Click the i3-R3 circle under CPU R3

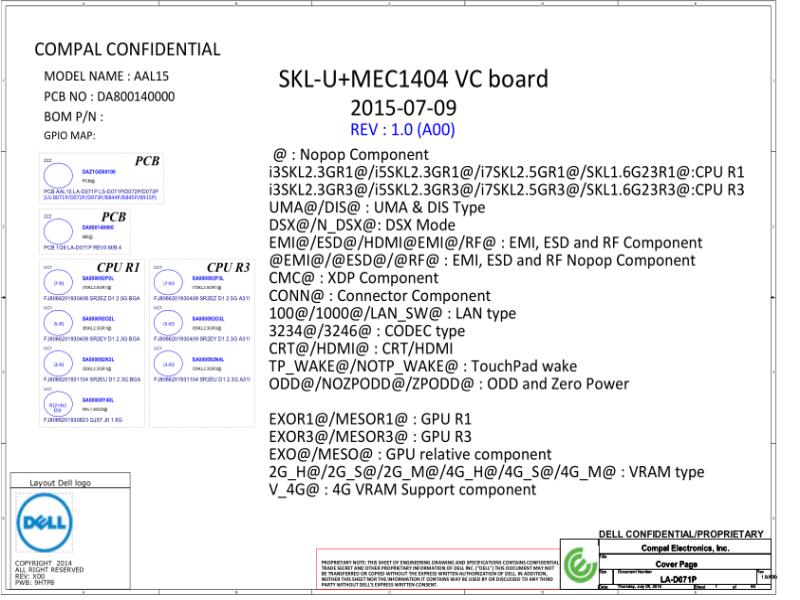(x=168, y=364)
